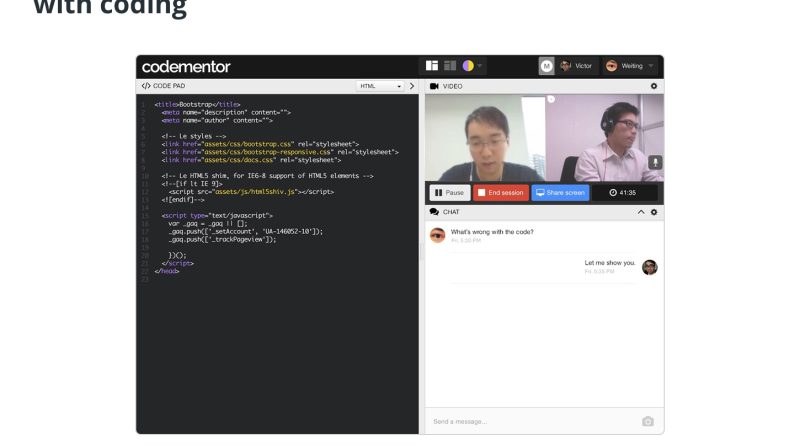Click the CHAT speech bubbles icon
800x445 pixels.
(x=434, y=212)
